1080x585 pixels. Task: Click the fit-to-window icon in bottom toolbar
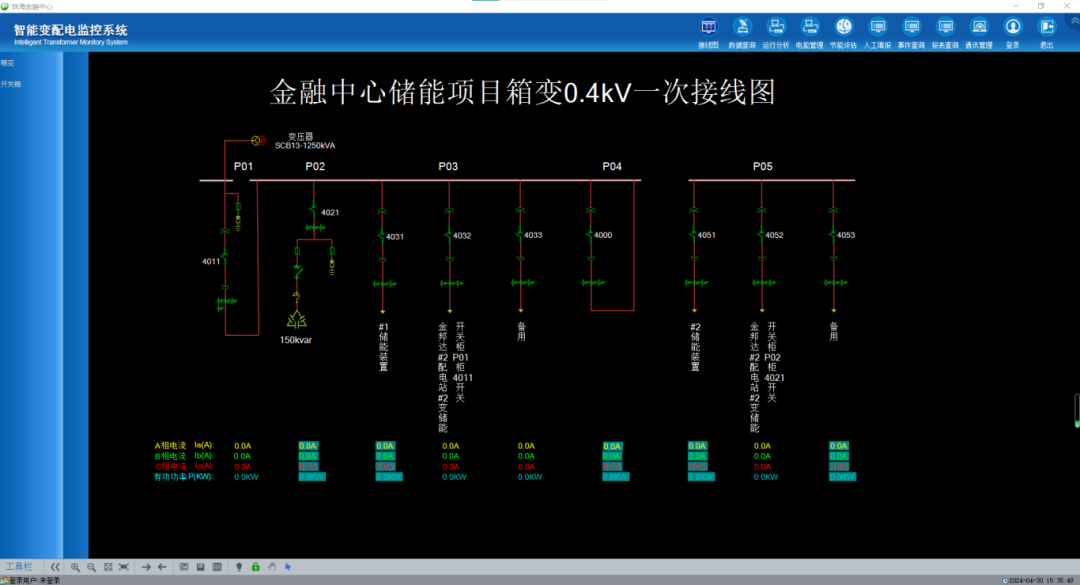tap(108, 567)
